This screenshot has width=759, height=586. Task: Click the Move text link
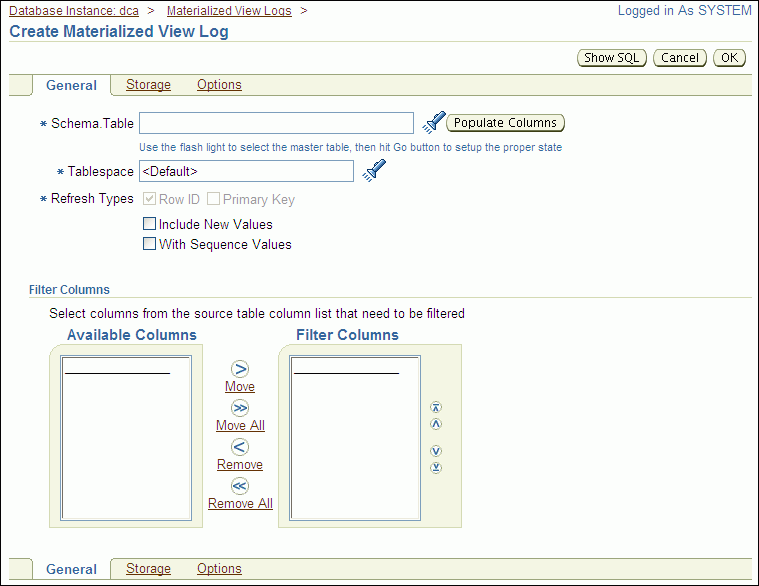240,387
